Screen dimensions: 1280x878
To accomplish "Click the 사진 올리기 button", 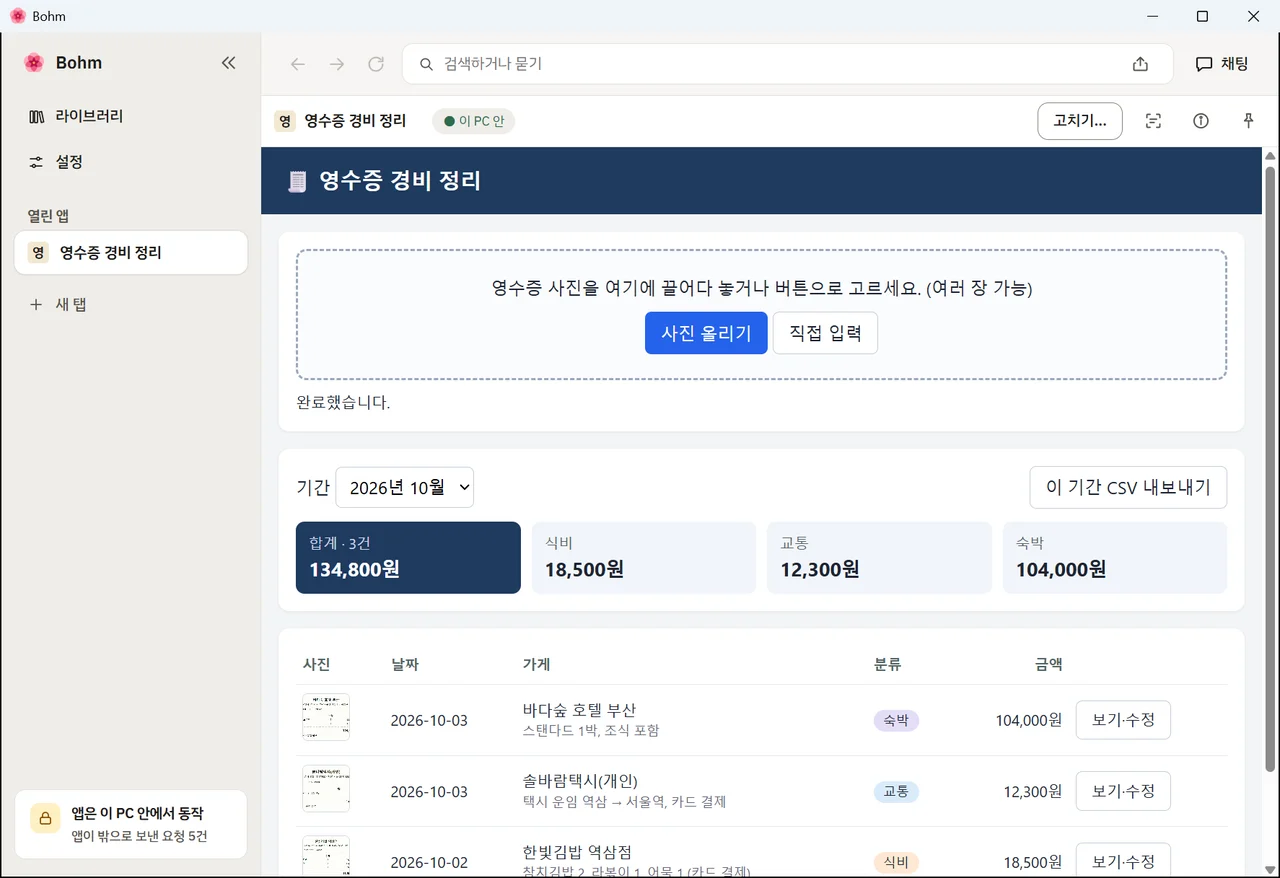I will tap(706, 333).
